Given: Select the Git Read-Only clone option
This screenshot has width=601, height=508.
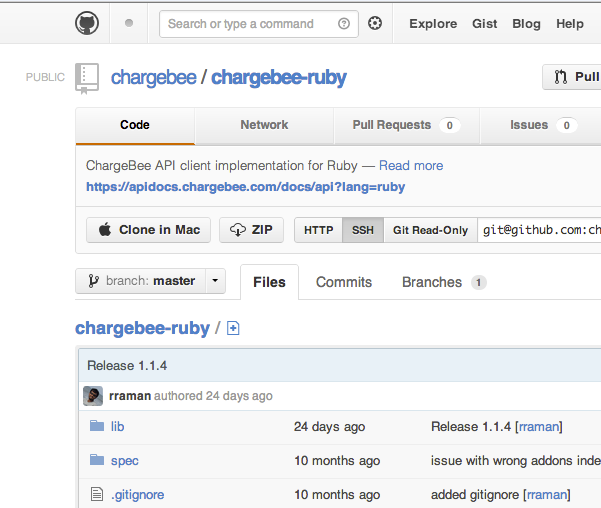Looking at the screenshot, I should click(430, 230).
